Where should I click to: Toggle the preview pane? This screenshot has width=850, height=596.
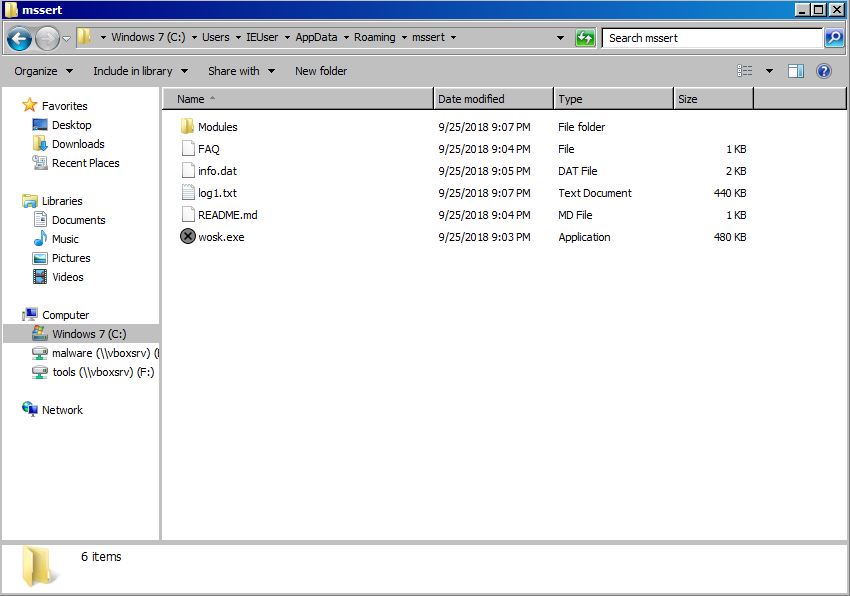coord(795,71)
